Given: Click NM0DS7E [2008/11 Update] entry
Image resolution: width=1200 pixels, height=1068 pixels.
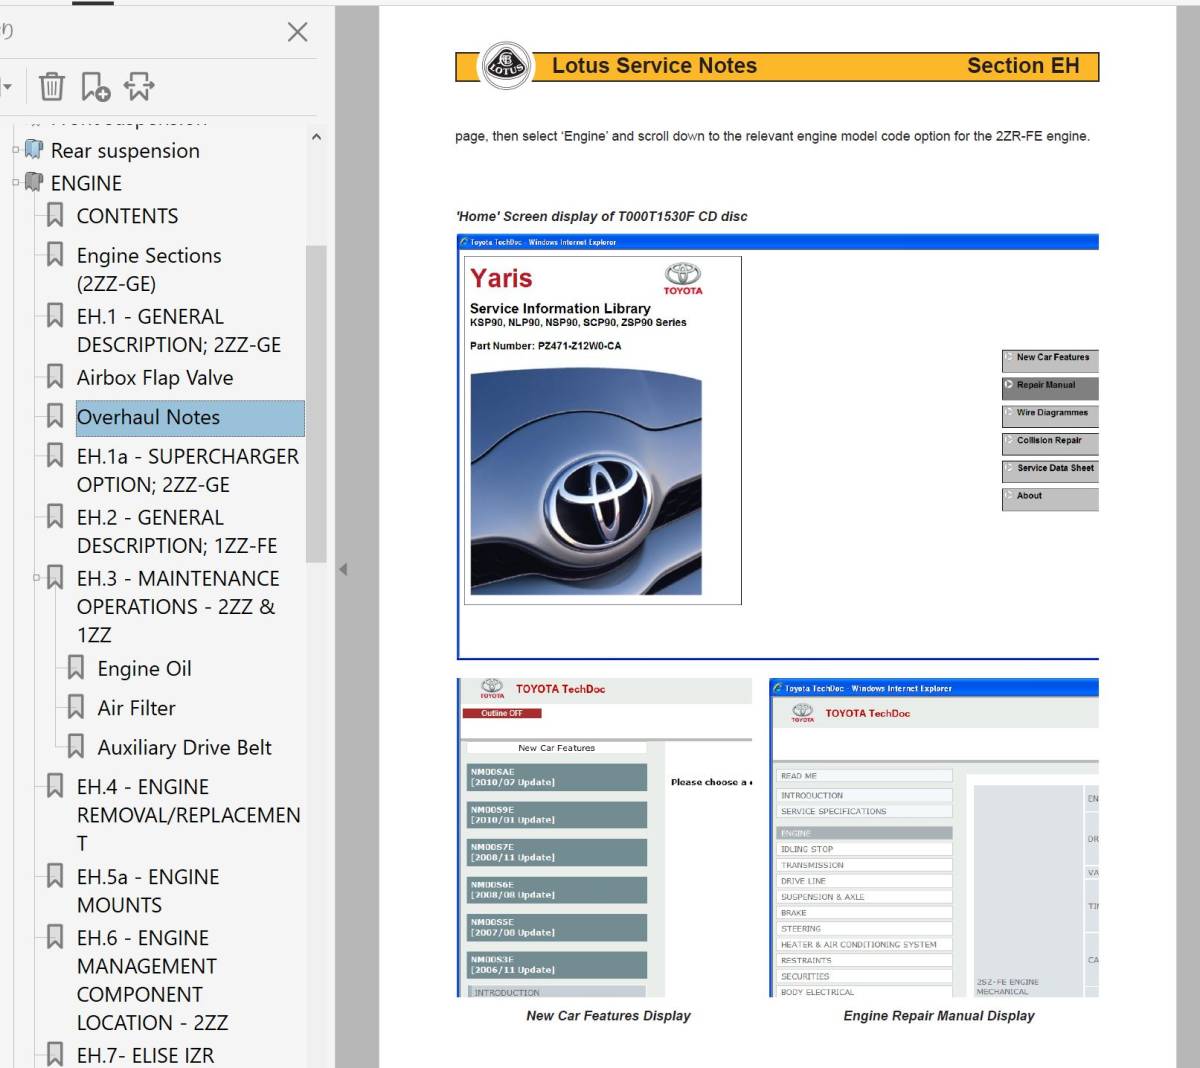Looking at the screenshot, I should [557, 852].
